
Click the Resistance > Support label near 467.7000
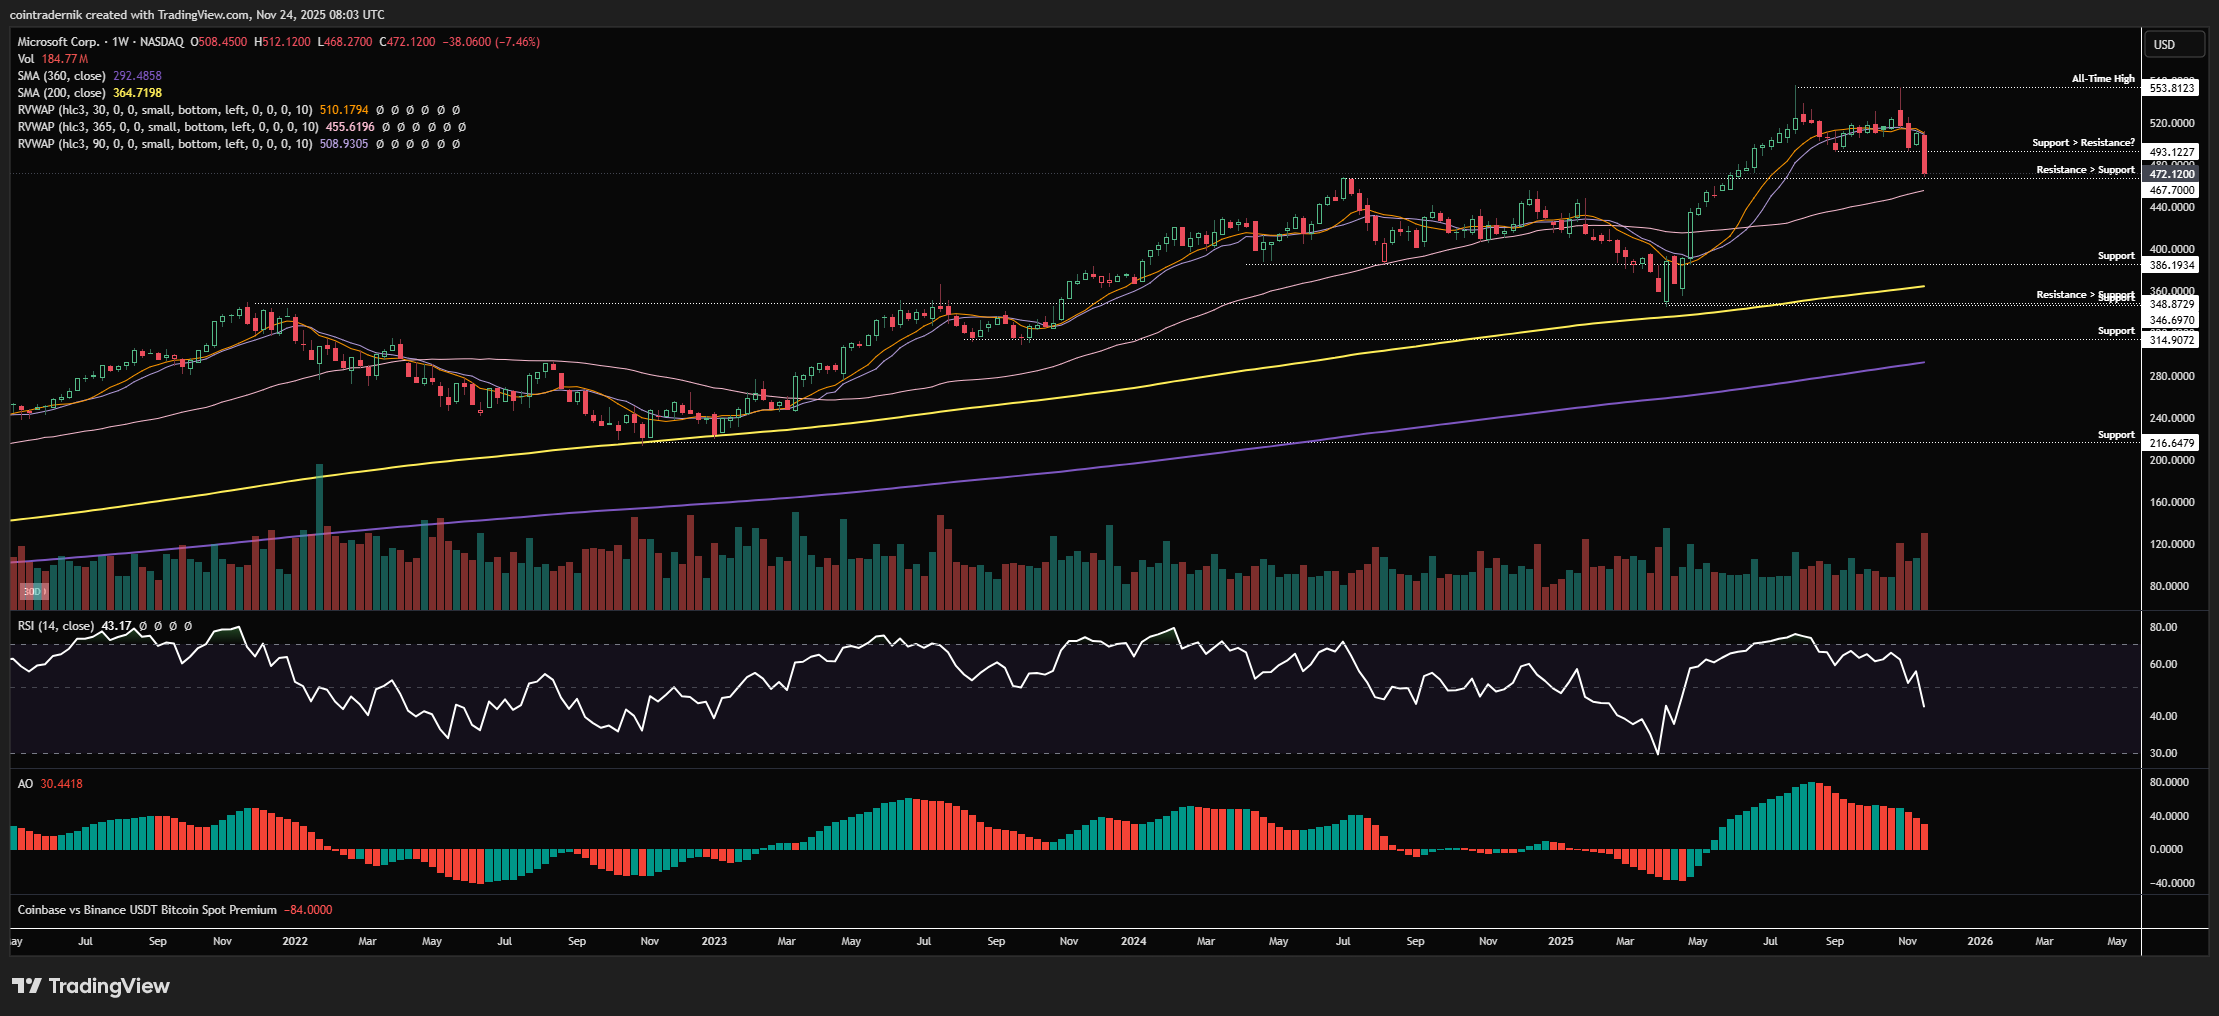[x=2086, y=170]
